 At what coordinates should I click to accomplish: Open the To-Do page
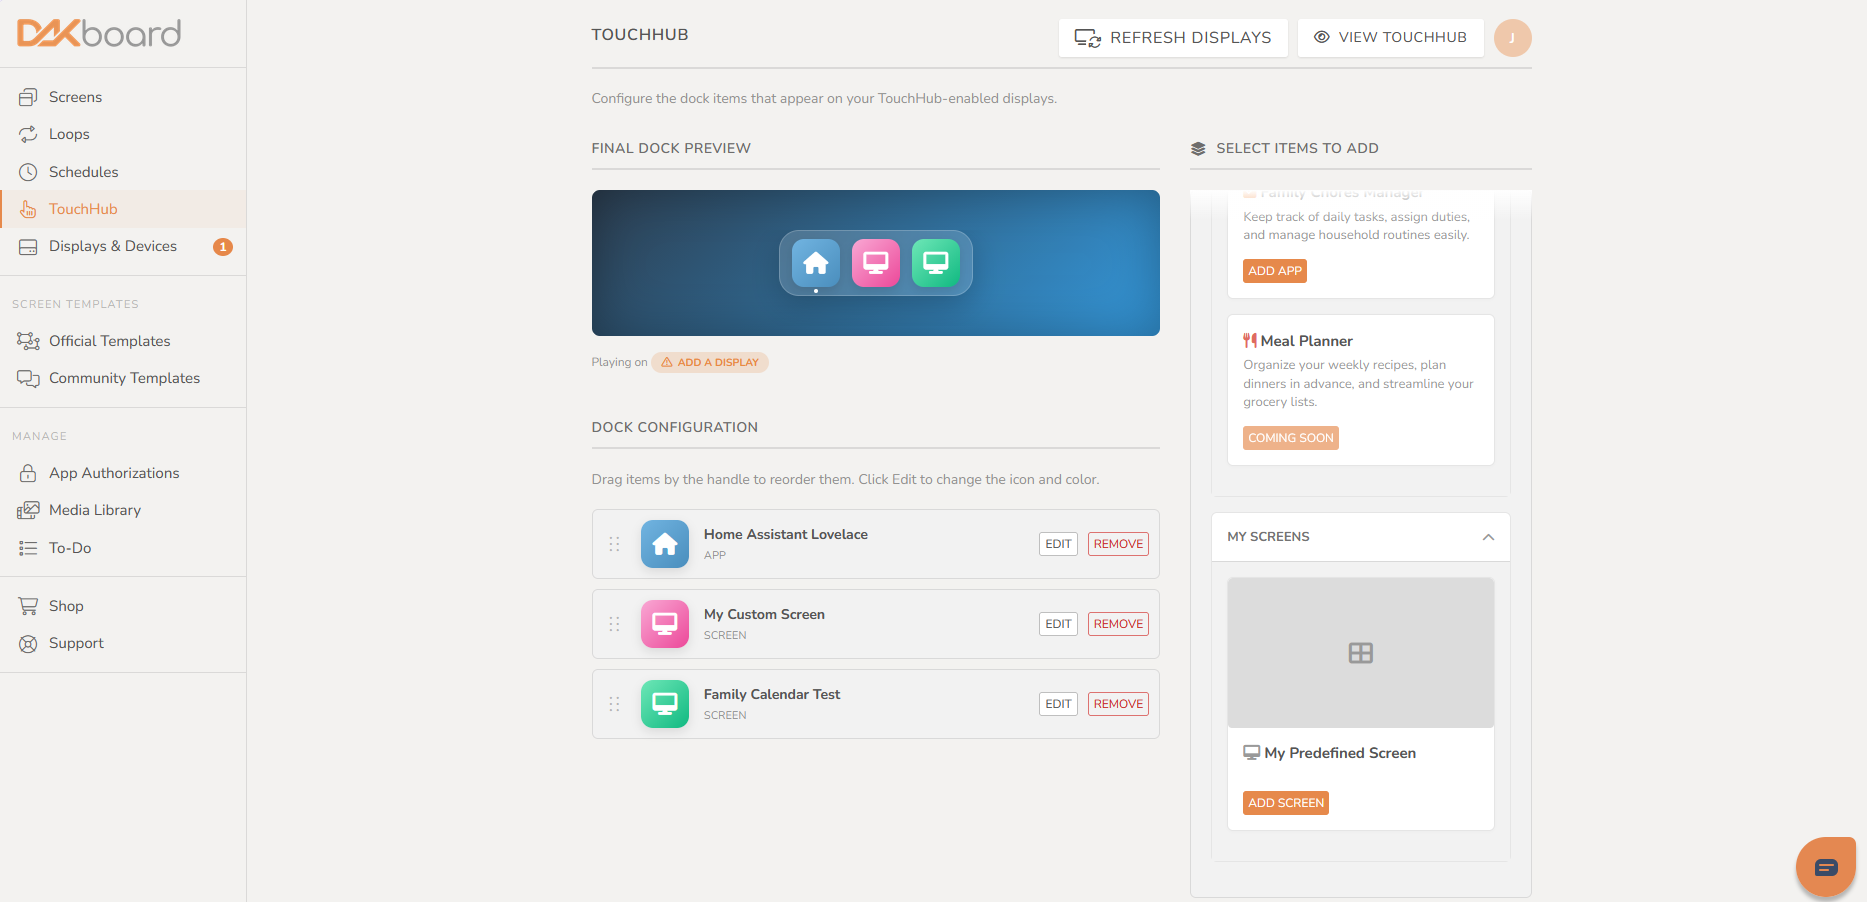(123, 548)
